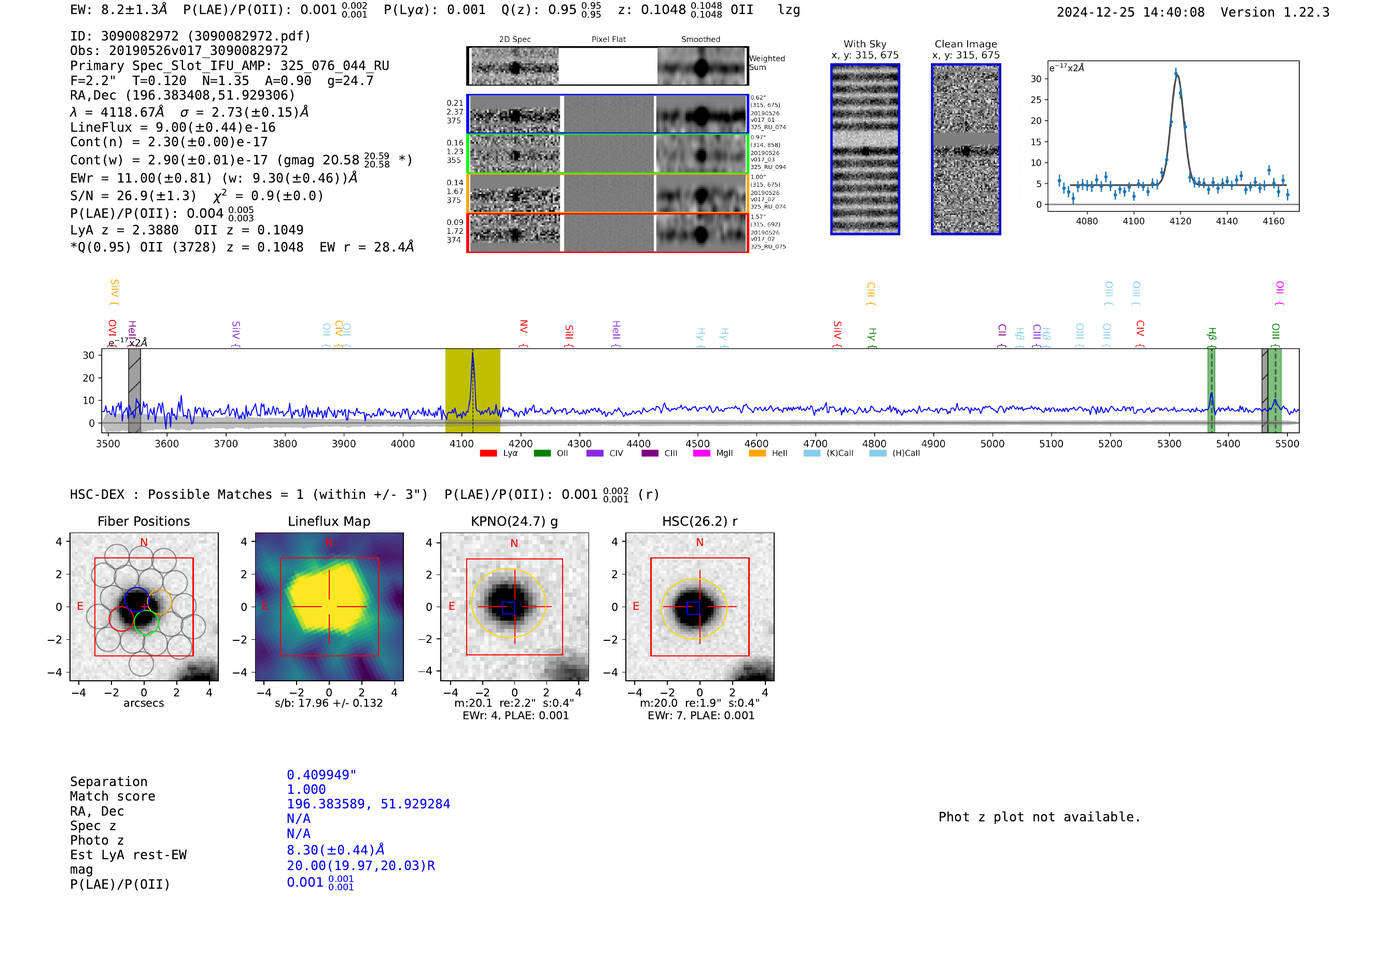This screenshot has width=1400, height=953.
Task: Click the yellow highlighted emission line region
Action: coord(473,391)
